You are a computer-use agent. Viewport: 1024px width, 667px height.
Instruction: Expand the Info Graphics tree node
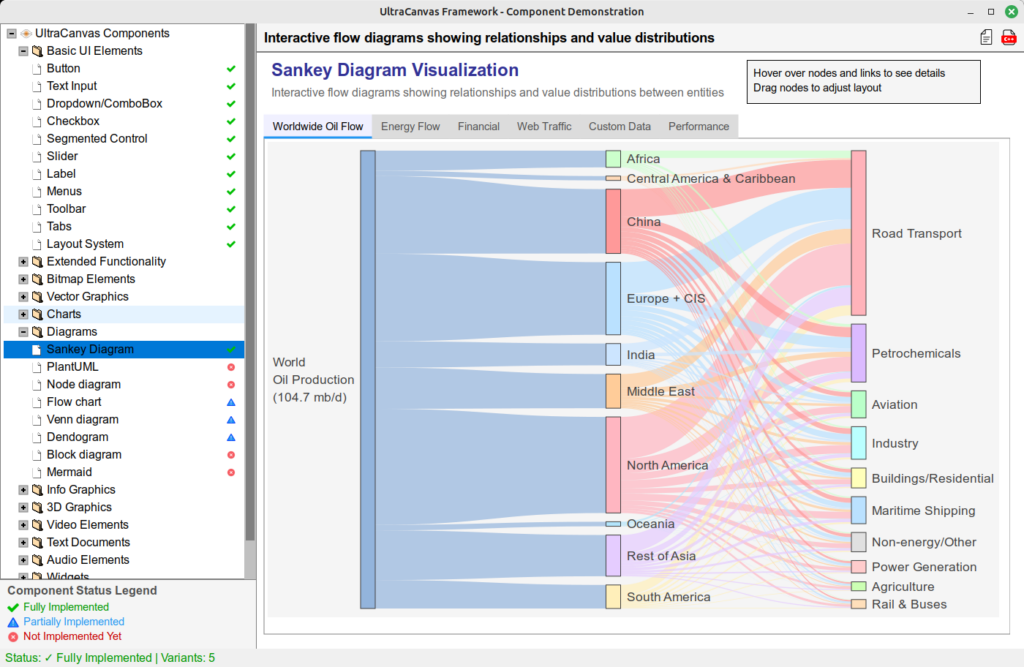23,490
